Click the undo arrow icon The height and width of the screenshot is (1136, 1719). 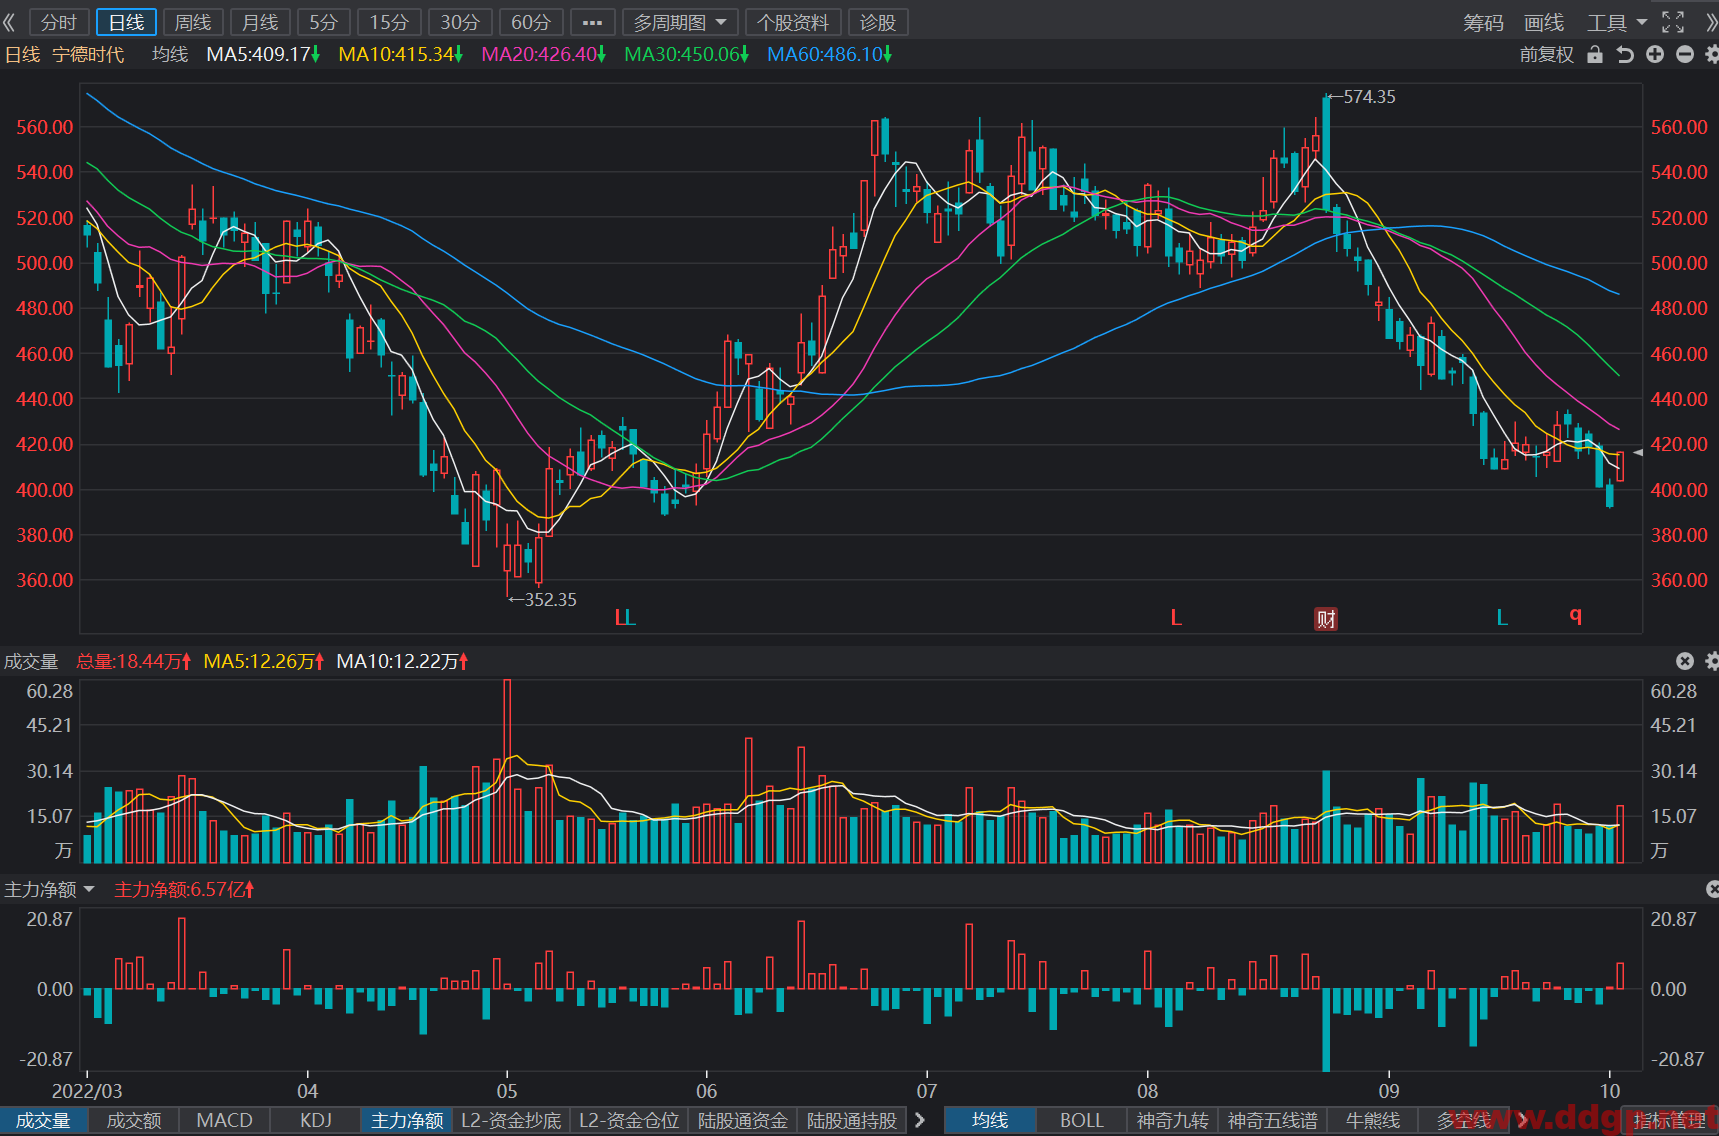tap(1625, 54)
